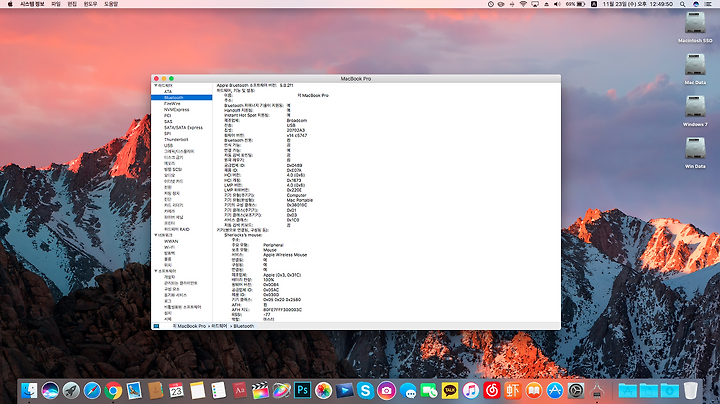The image size is (720, 404).
Task: Select the Mac Data drive icon on desktop
Action: (695, 65)
